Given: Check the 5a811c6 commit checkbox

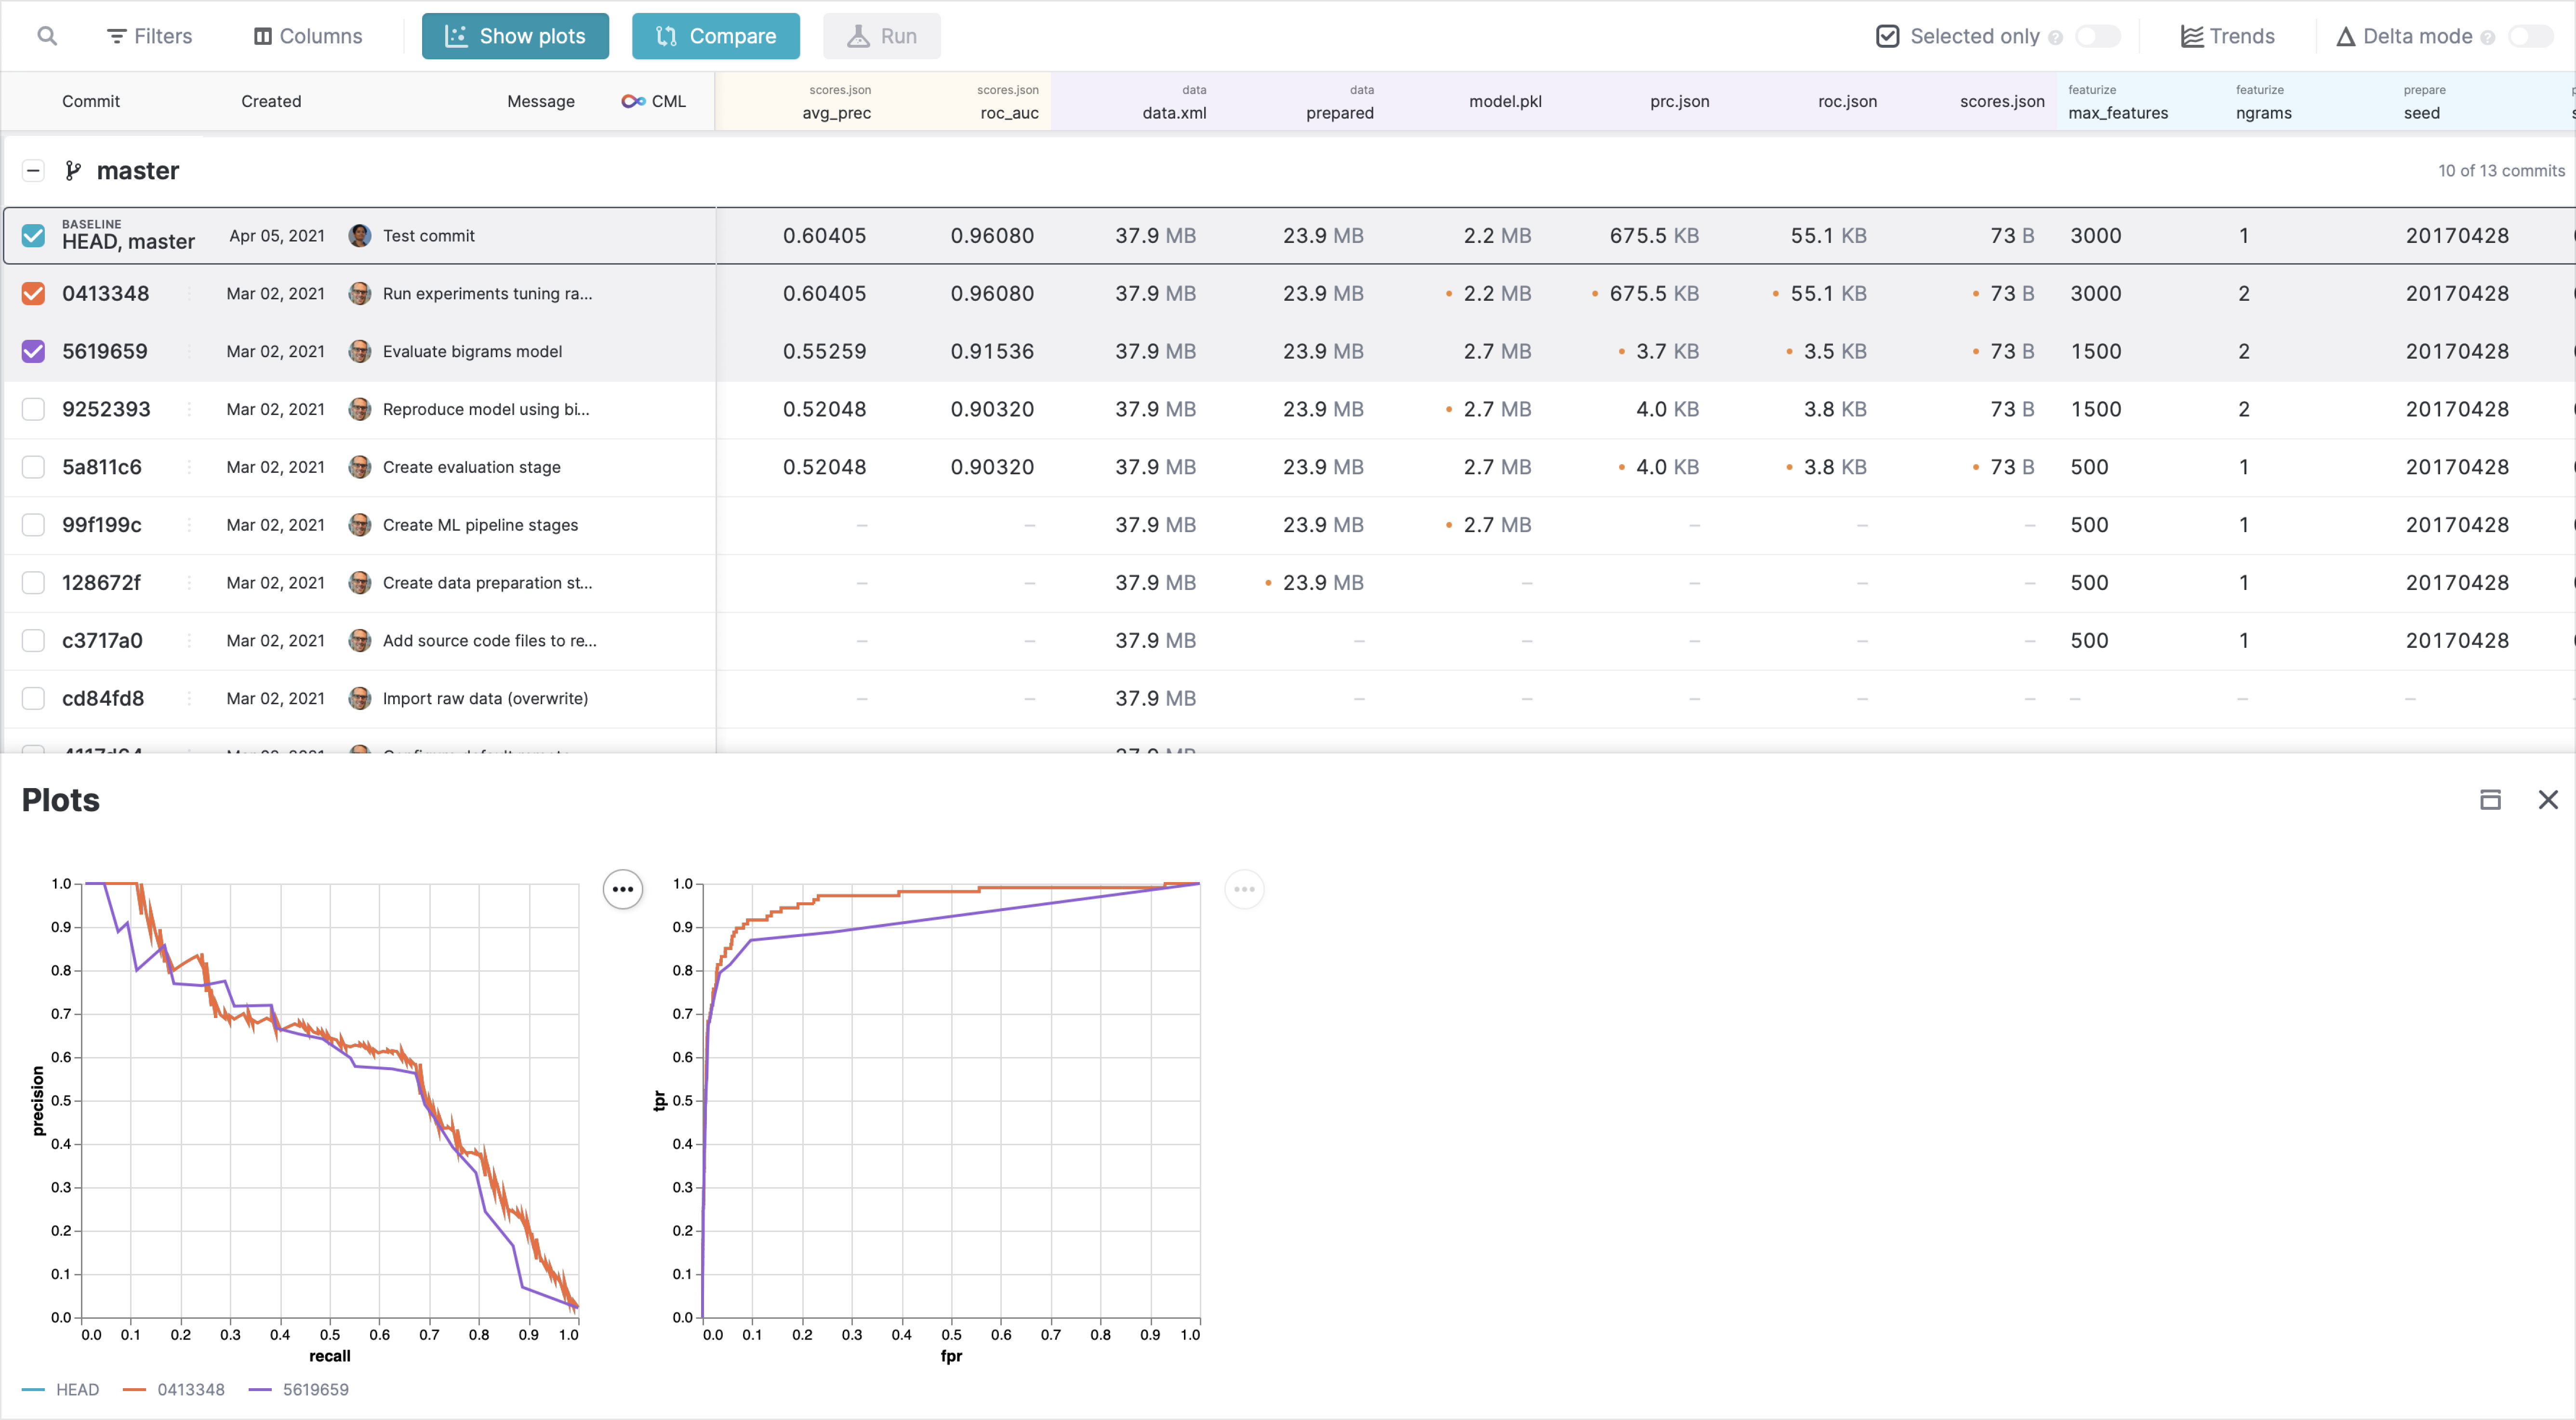Looking at the screenshot, I should coord(33,467).
